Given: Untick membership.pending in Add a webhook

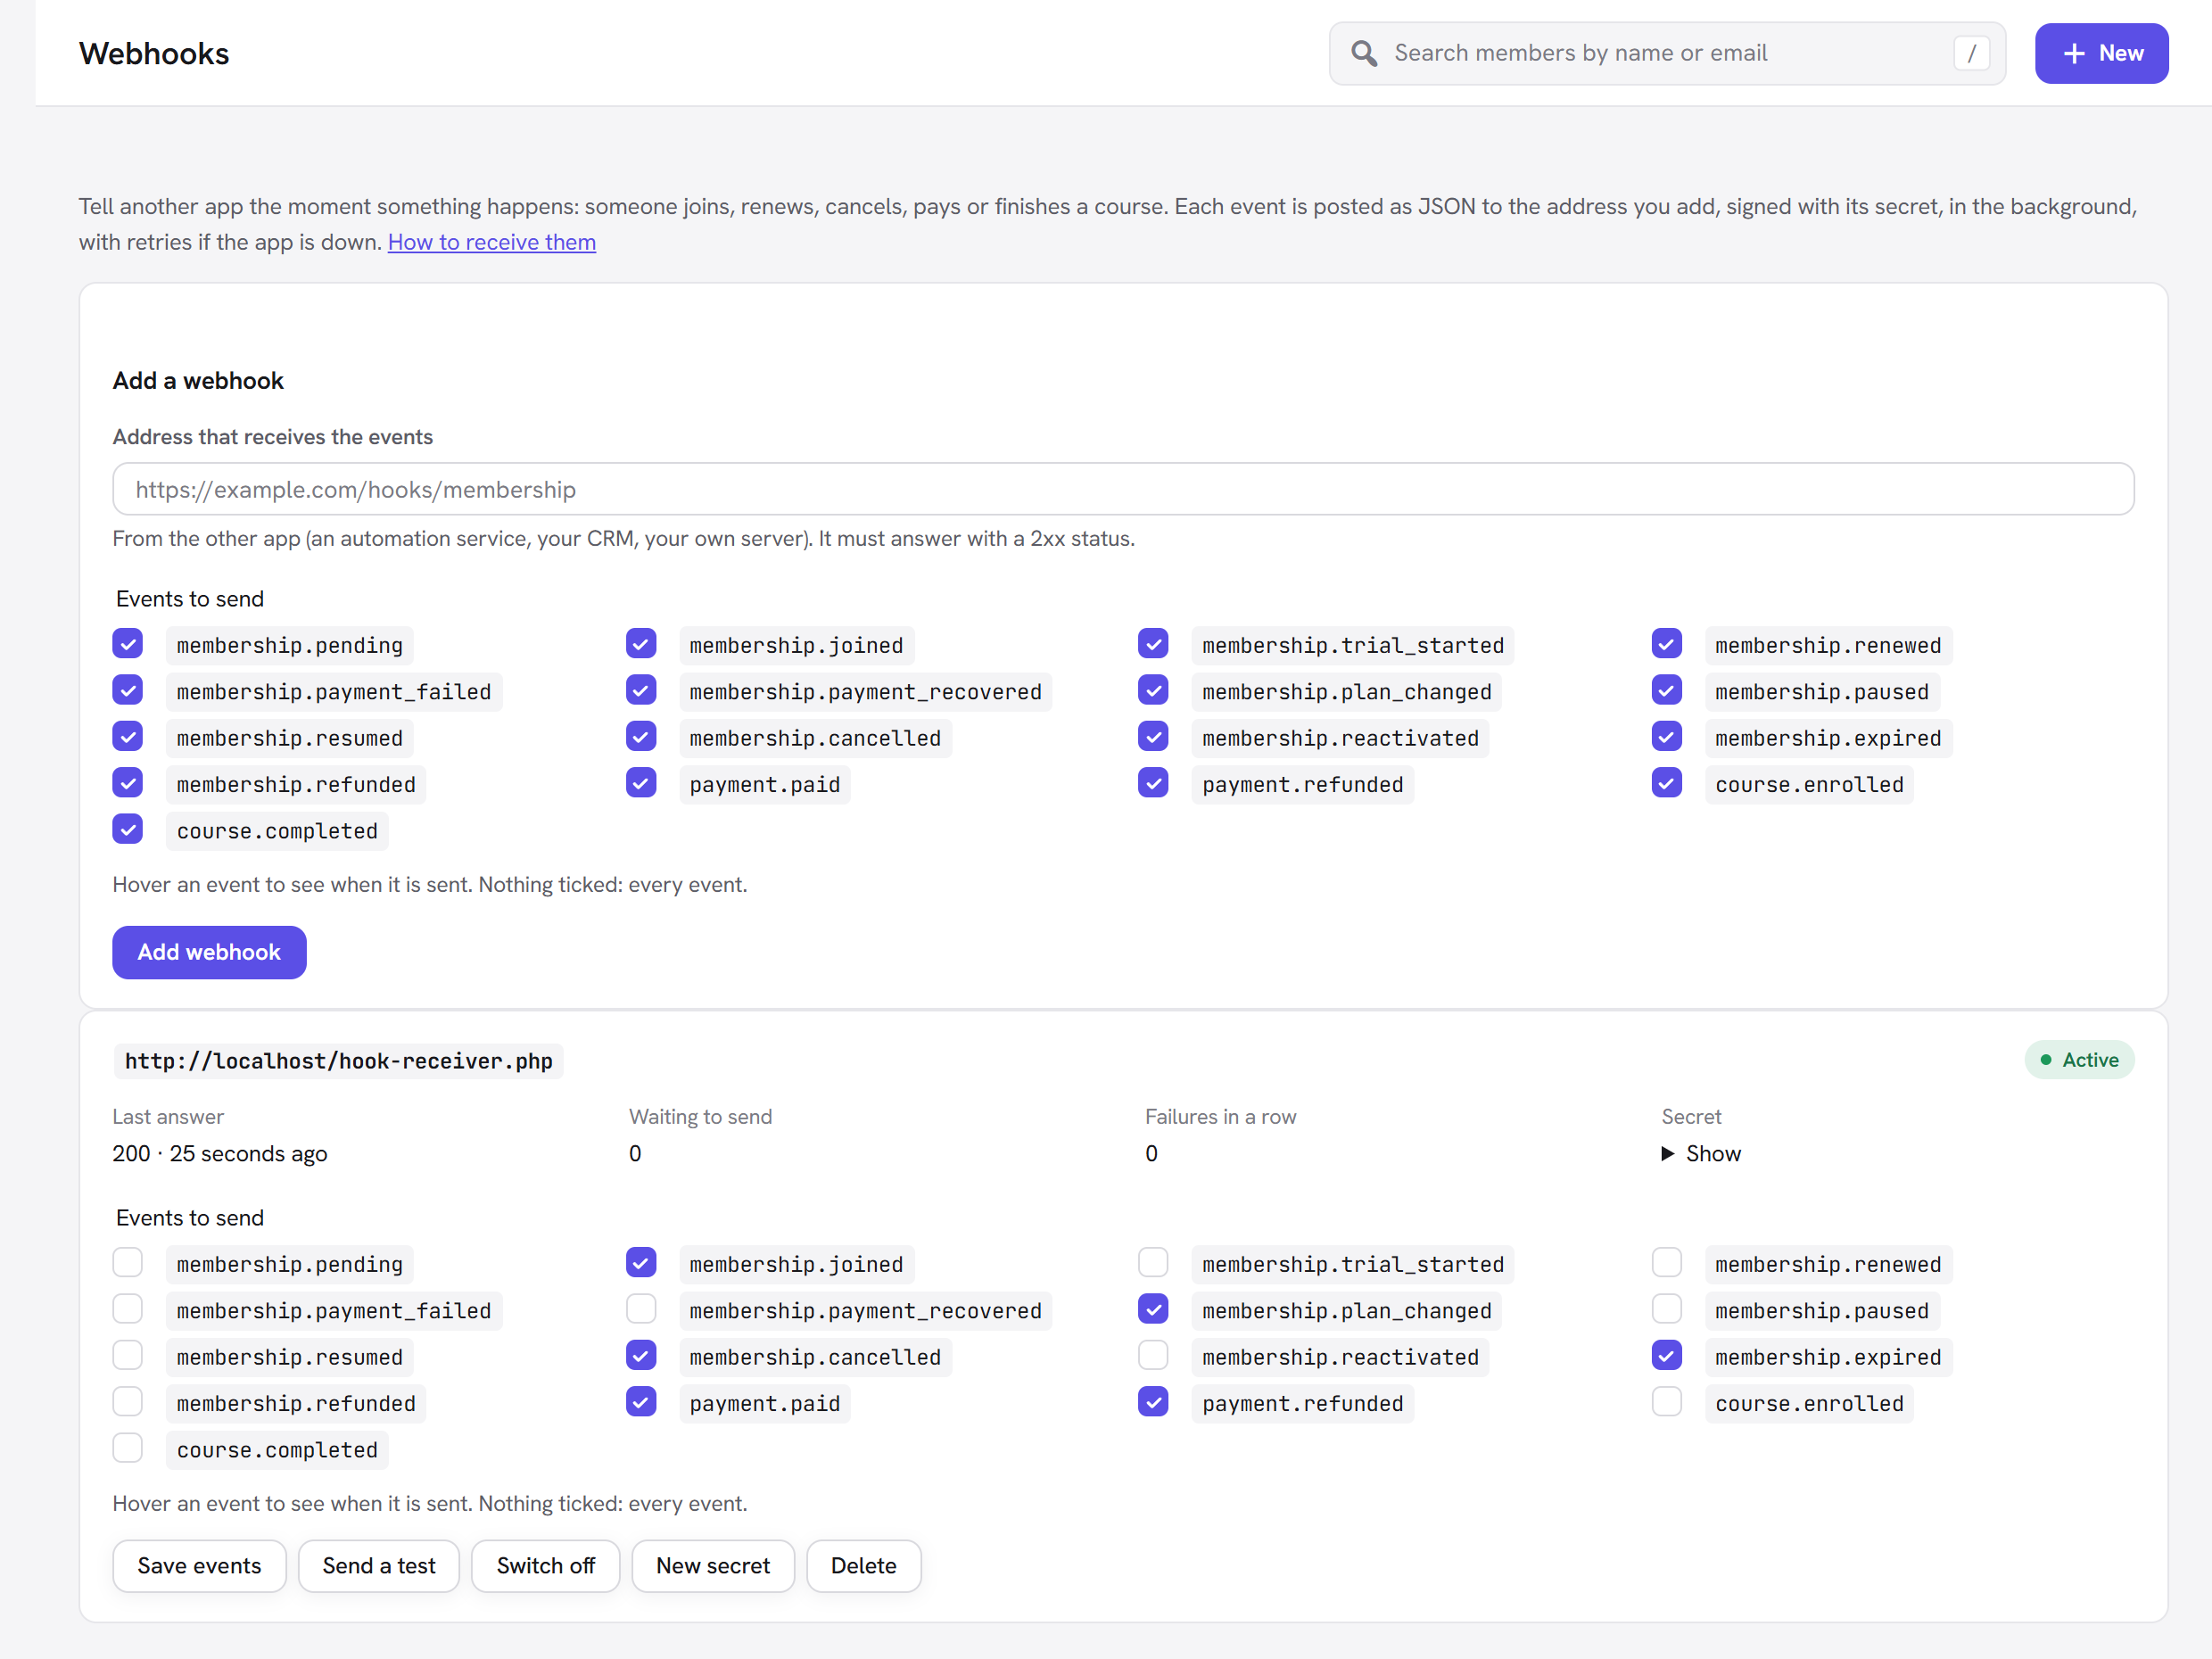Looking at the screenshot, I should [128, 644].
